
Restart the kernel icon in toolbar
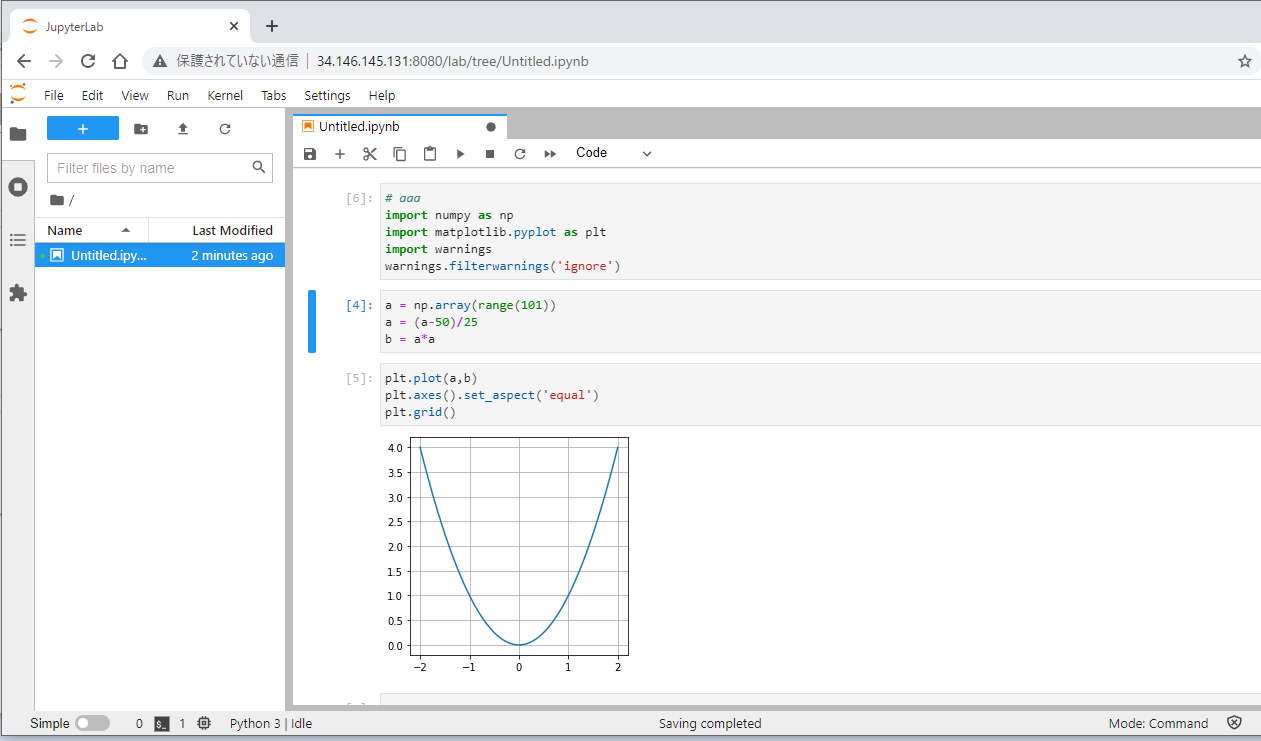[520, 154]
